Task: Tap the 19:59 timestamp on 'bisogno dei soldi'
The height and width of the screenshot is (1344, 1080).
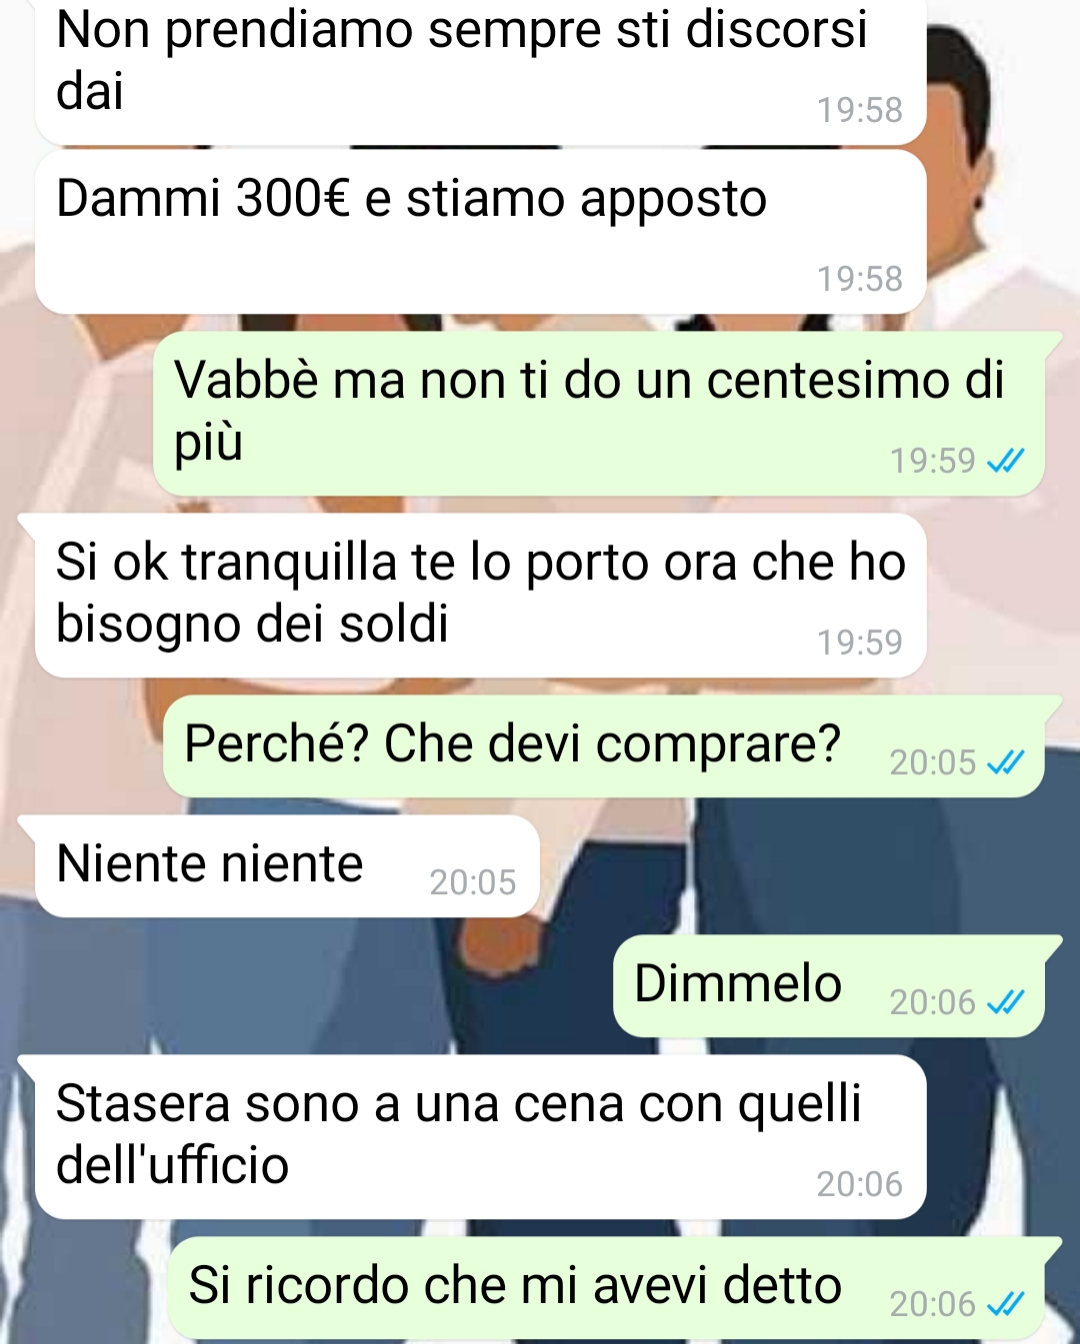Action: tap(859, 642)
